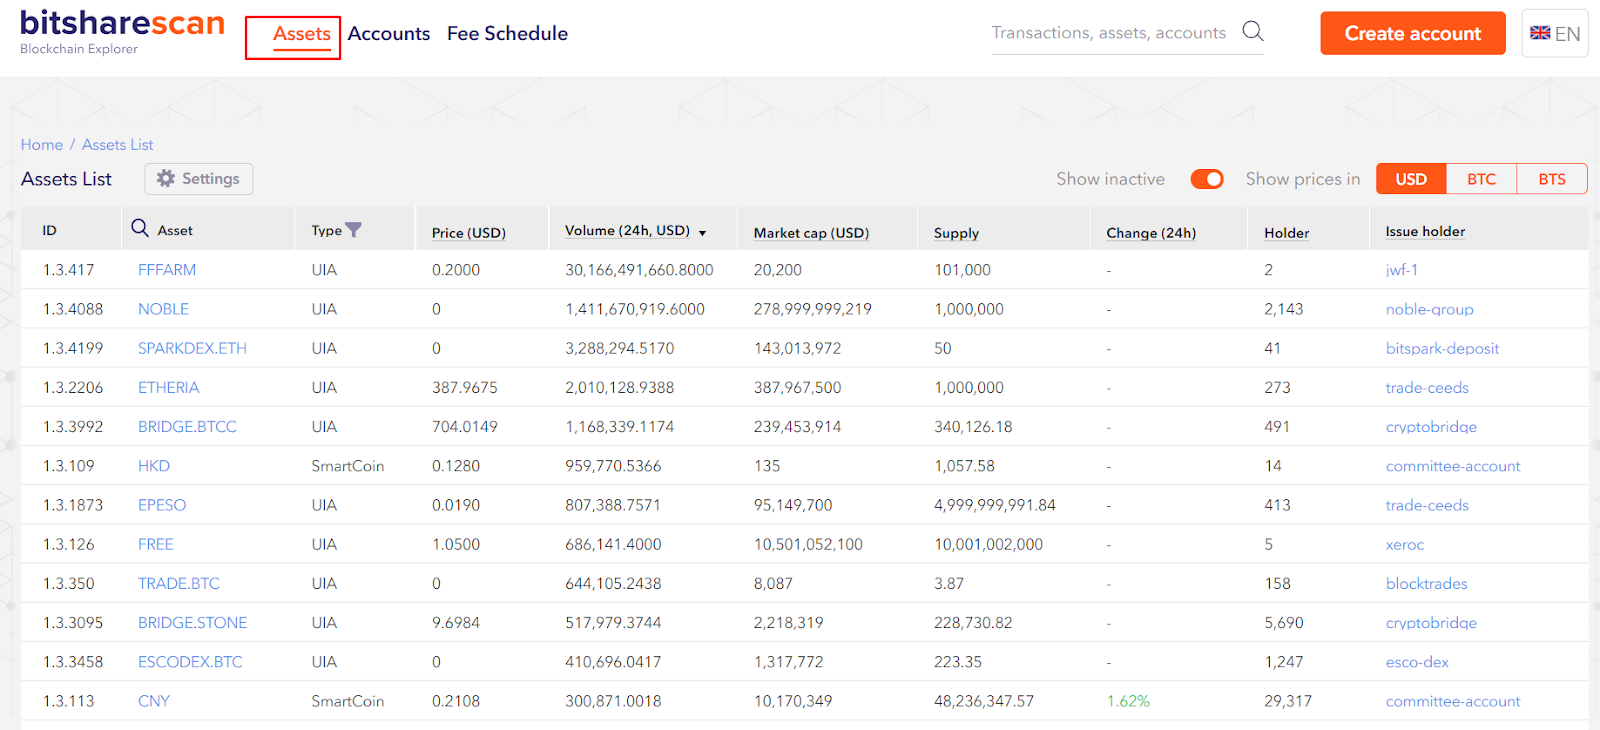Click the UK flag language icon

click(1540, 33)
